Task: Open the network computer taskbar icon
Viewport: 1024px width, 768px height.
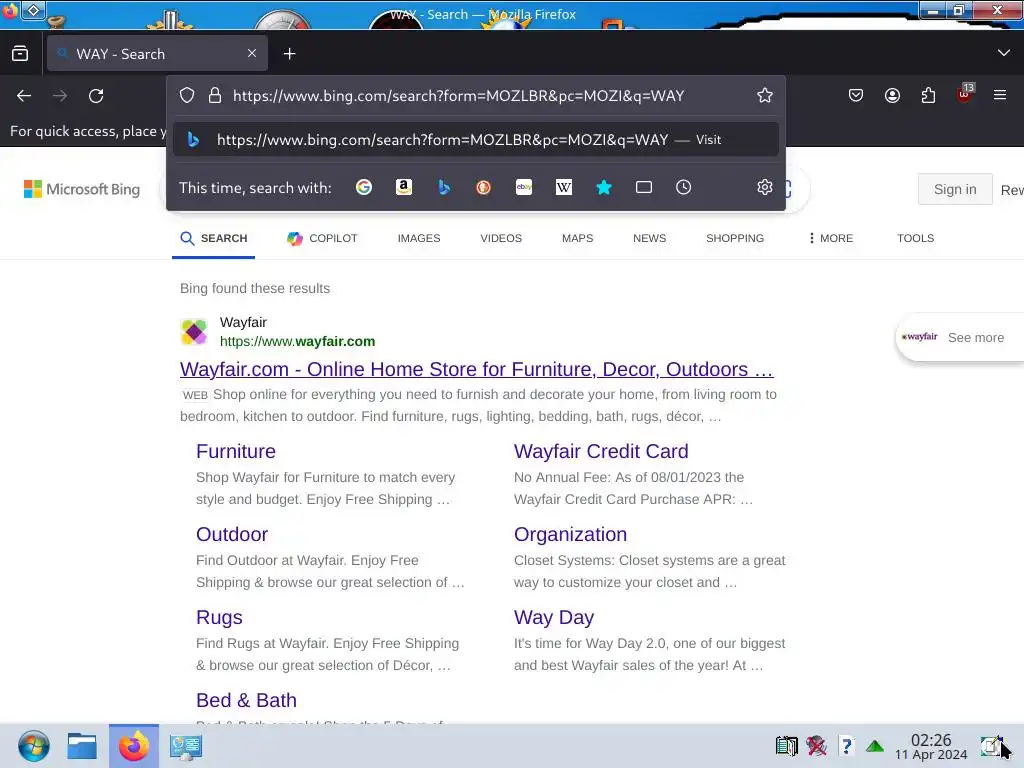Action: 185,746
